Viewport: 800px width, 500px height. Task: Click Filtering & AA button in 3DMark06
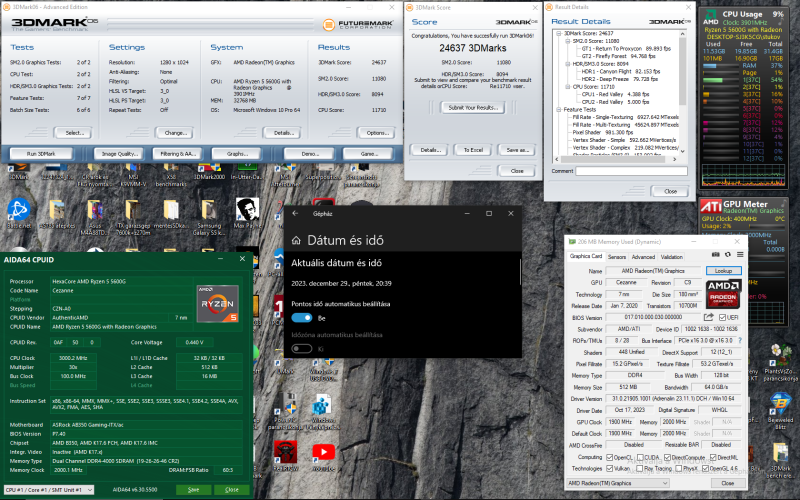tap(178, 154)
